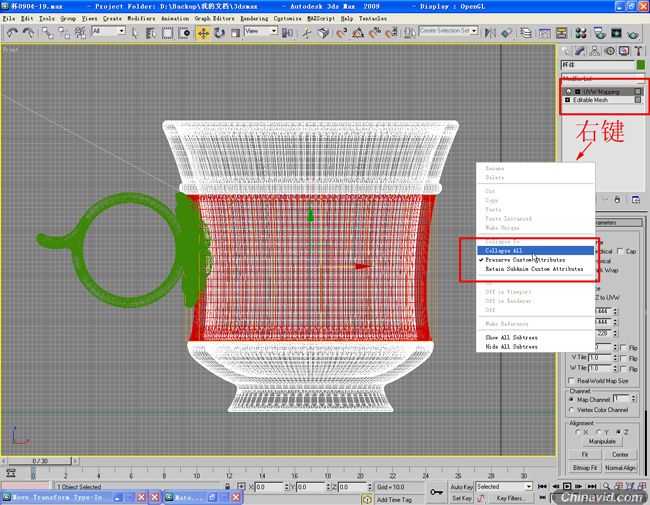The width and height of the screenshot is (650, 505).
Task: Switch to Utilities hammer panel tab
Action: [x=638, y=51]
